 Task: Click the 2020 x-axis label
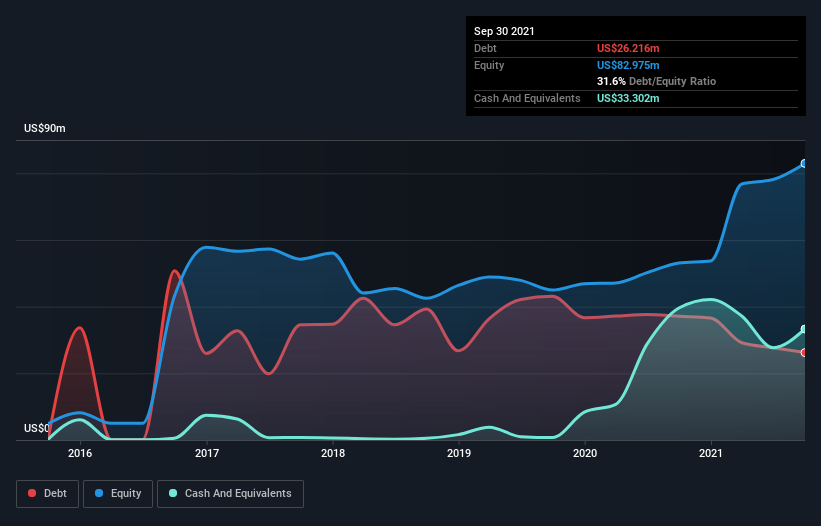coord(585,453)
